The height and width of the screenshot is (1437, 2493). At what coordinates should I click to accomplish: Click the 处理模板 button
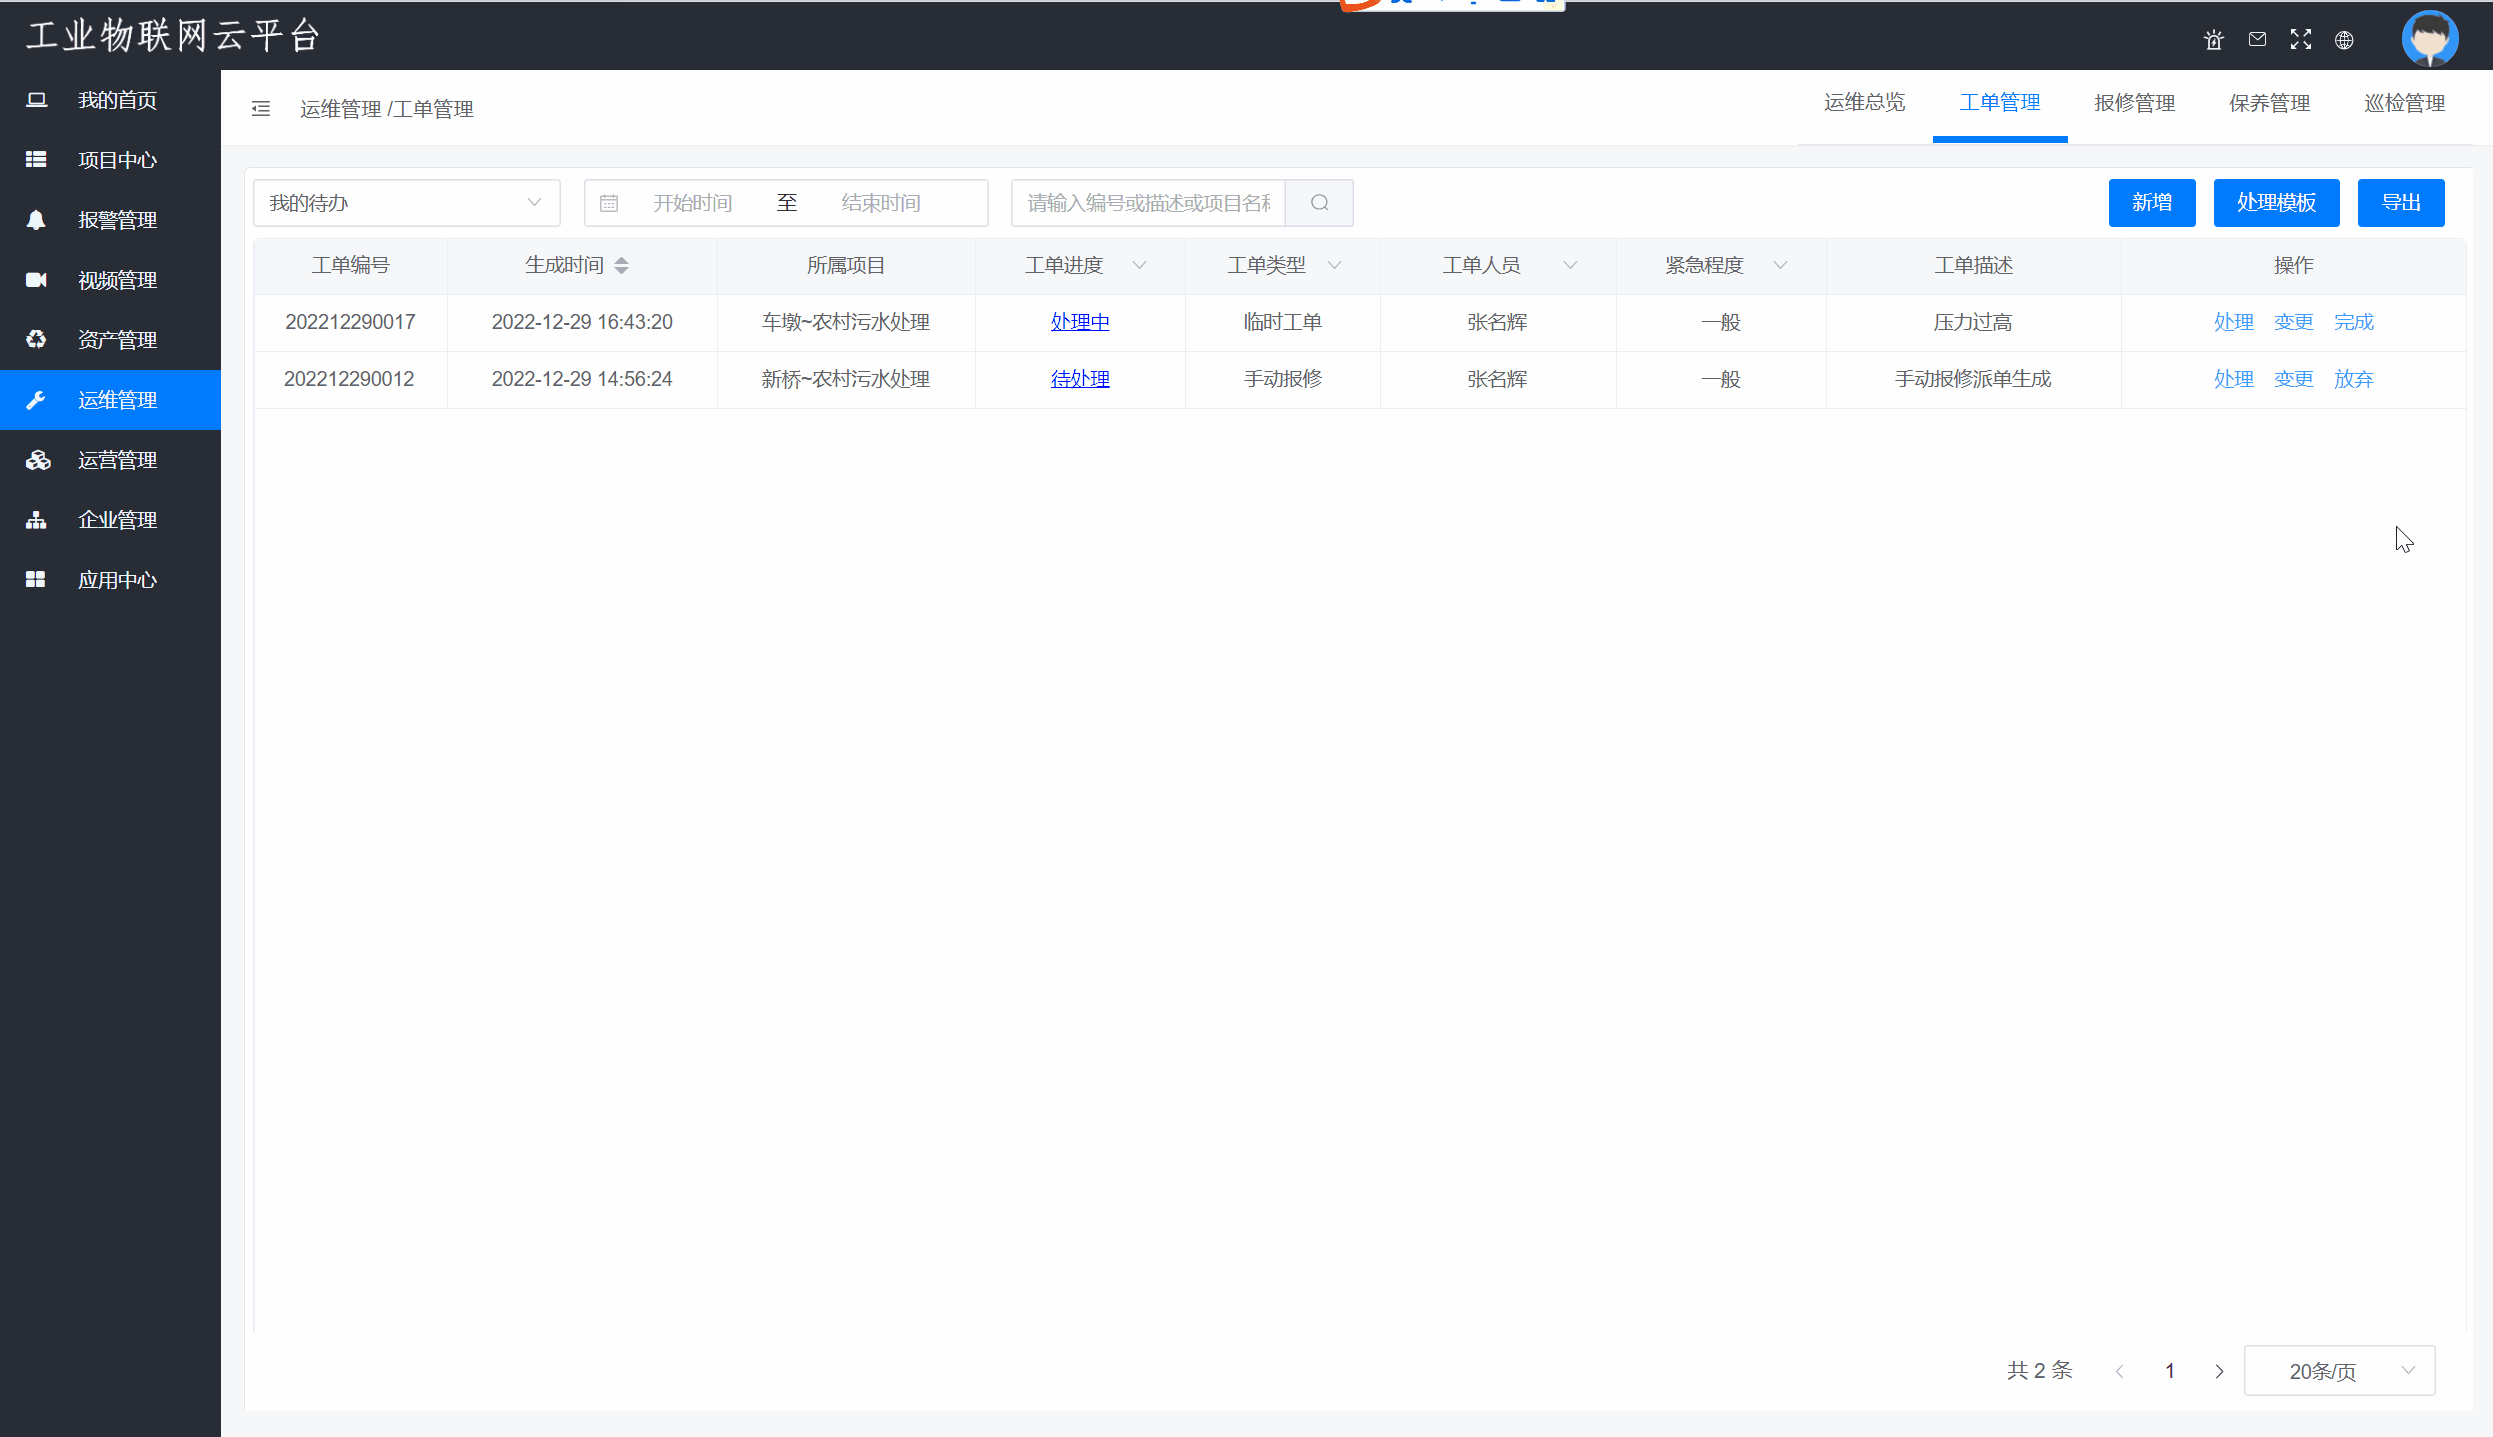pyautogui.click(x=2277, y=203)
